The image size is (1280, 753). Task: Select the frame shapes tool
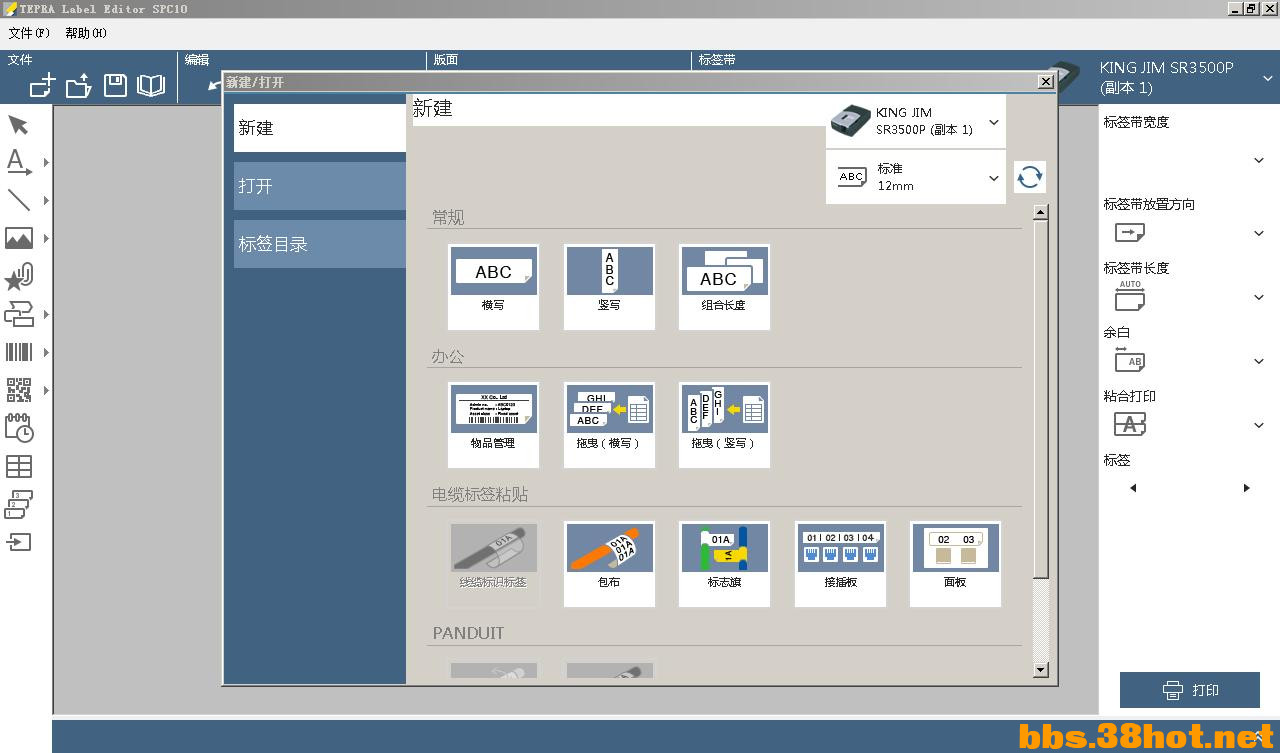18,314
